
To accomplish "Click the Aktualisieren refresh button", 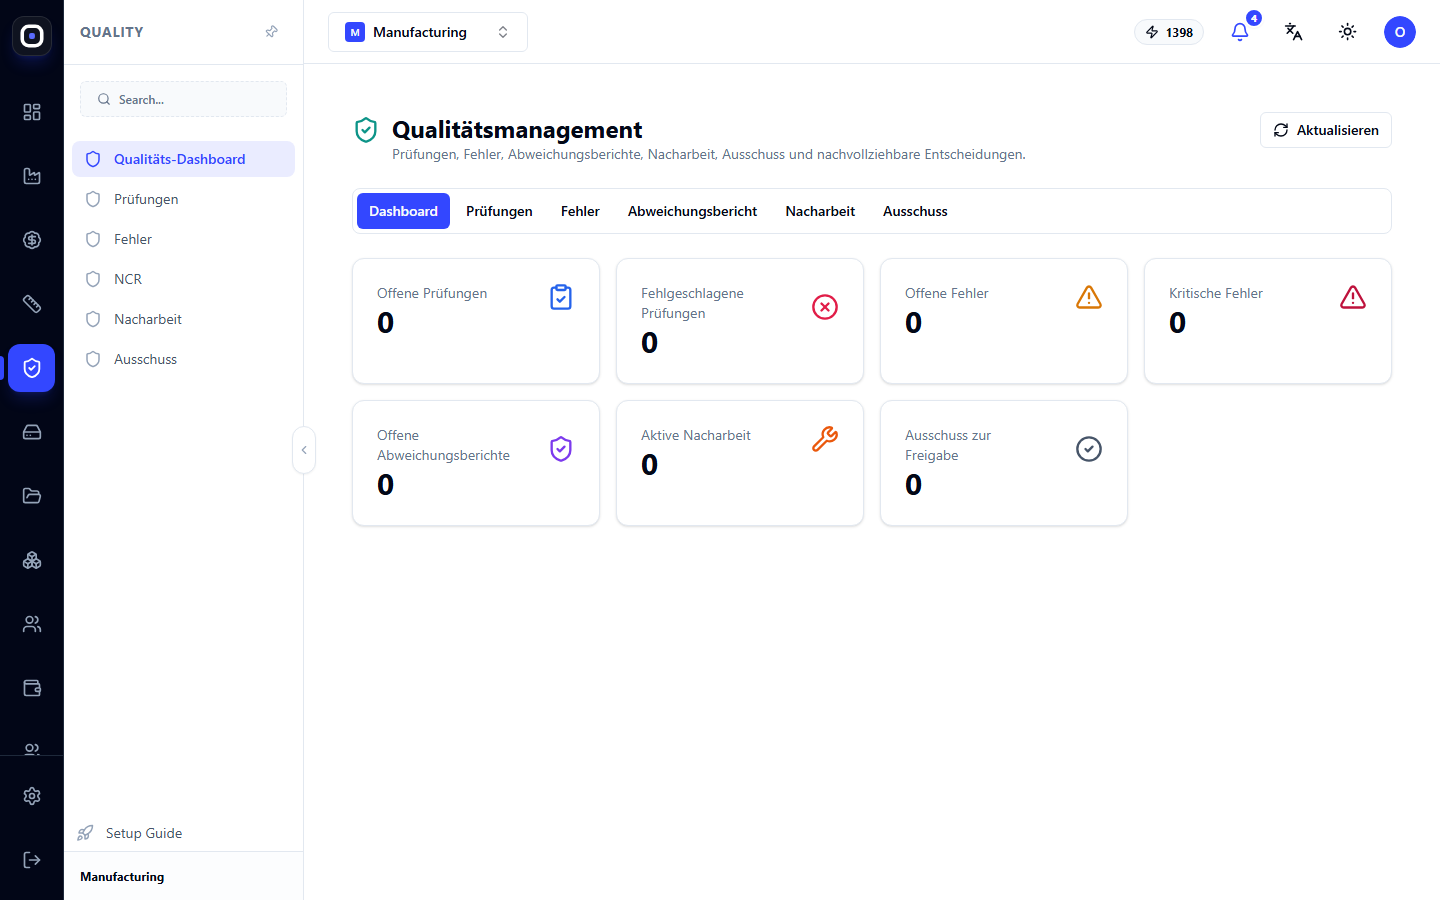I will click(x=1326, y=130).
